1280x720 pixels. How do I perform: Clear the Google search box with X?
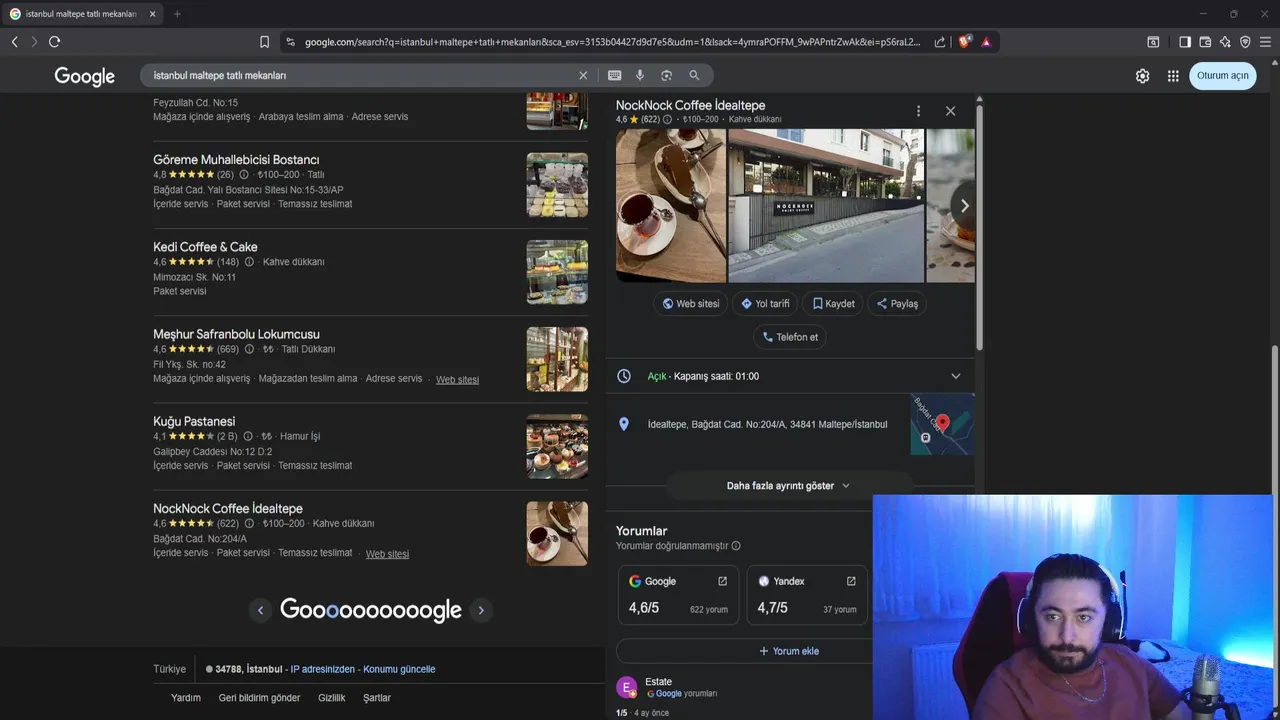click(x=583, y=75)
